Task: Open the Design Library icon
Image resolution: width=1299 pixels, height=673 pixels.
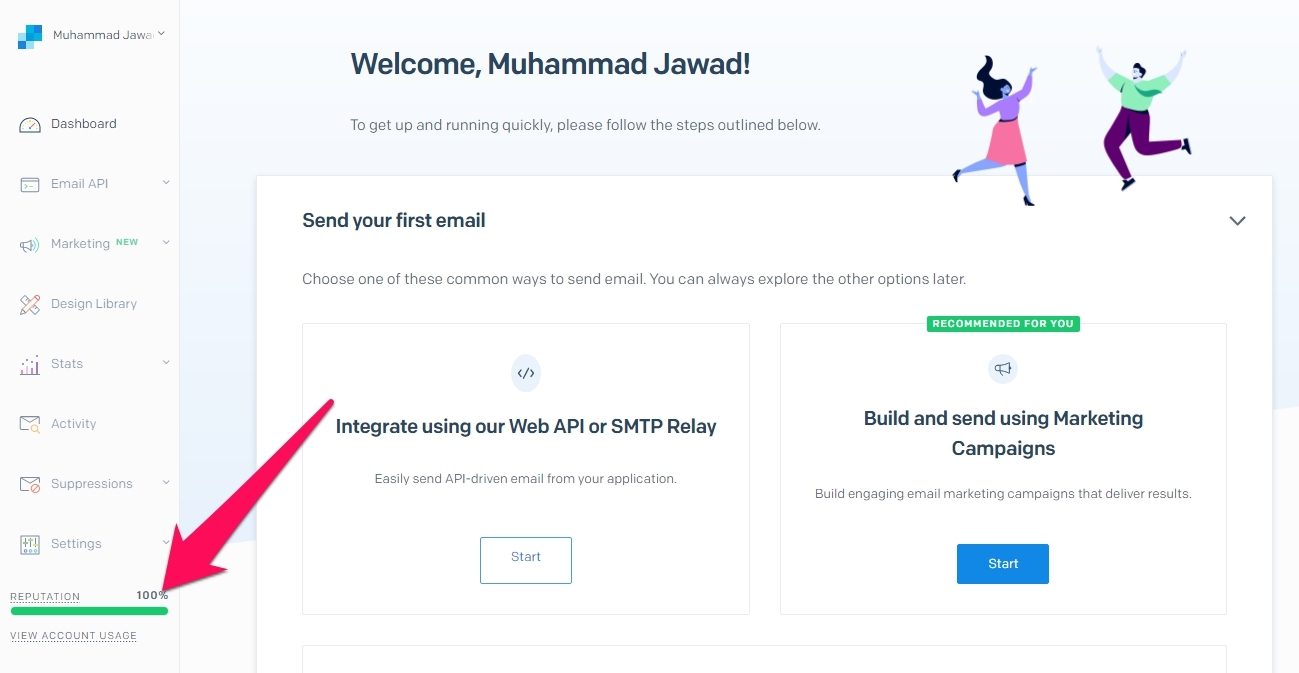Action: 30,304
